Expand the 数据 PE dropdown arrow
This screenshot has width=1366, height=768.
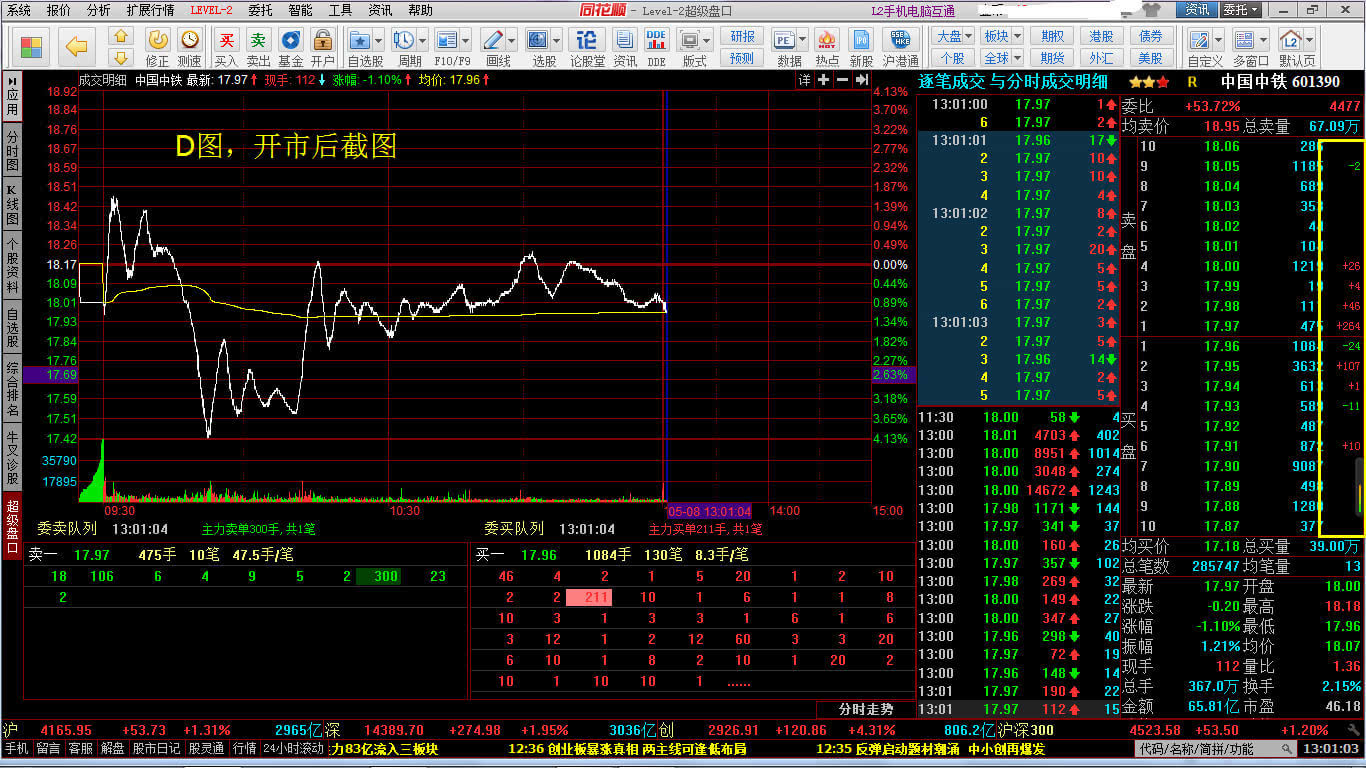(803, 41)
